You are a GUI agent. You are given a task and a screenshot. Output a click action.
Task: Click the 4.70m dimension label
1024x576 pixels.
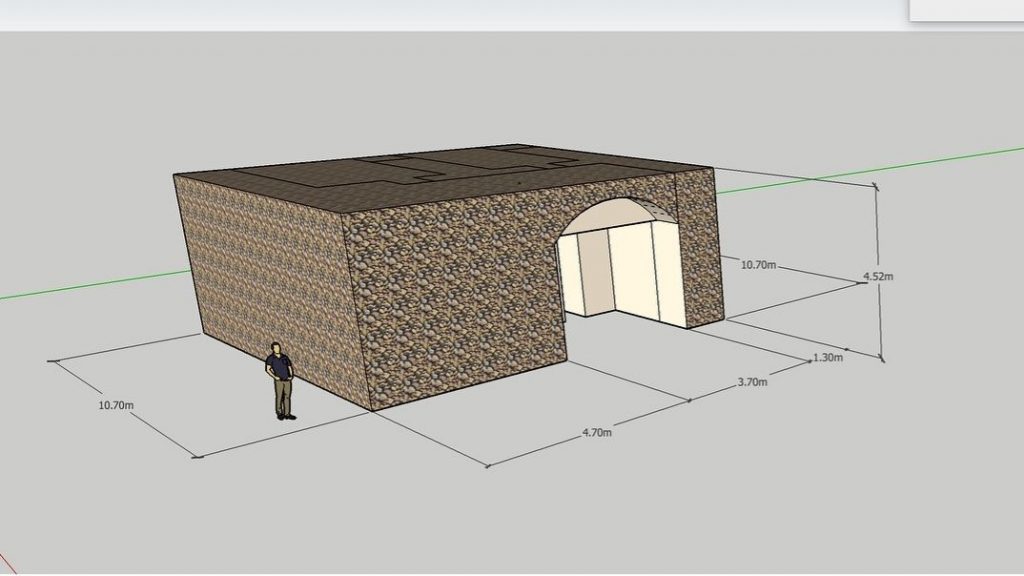pyautogui.click(x=597, y=432)
